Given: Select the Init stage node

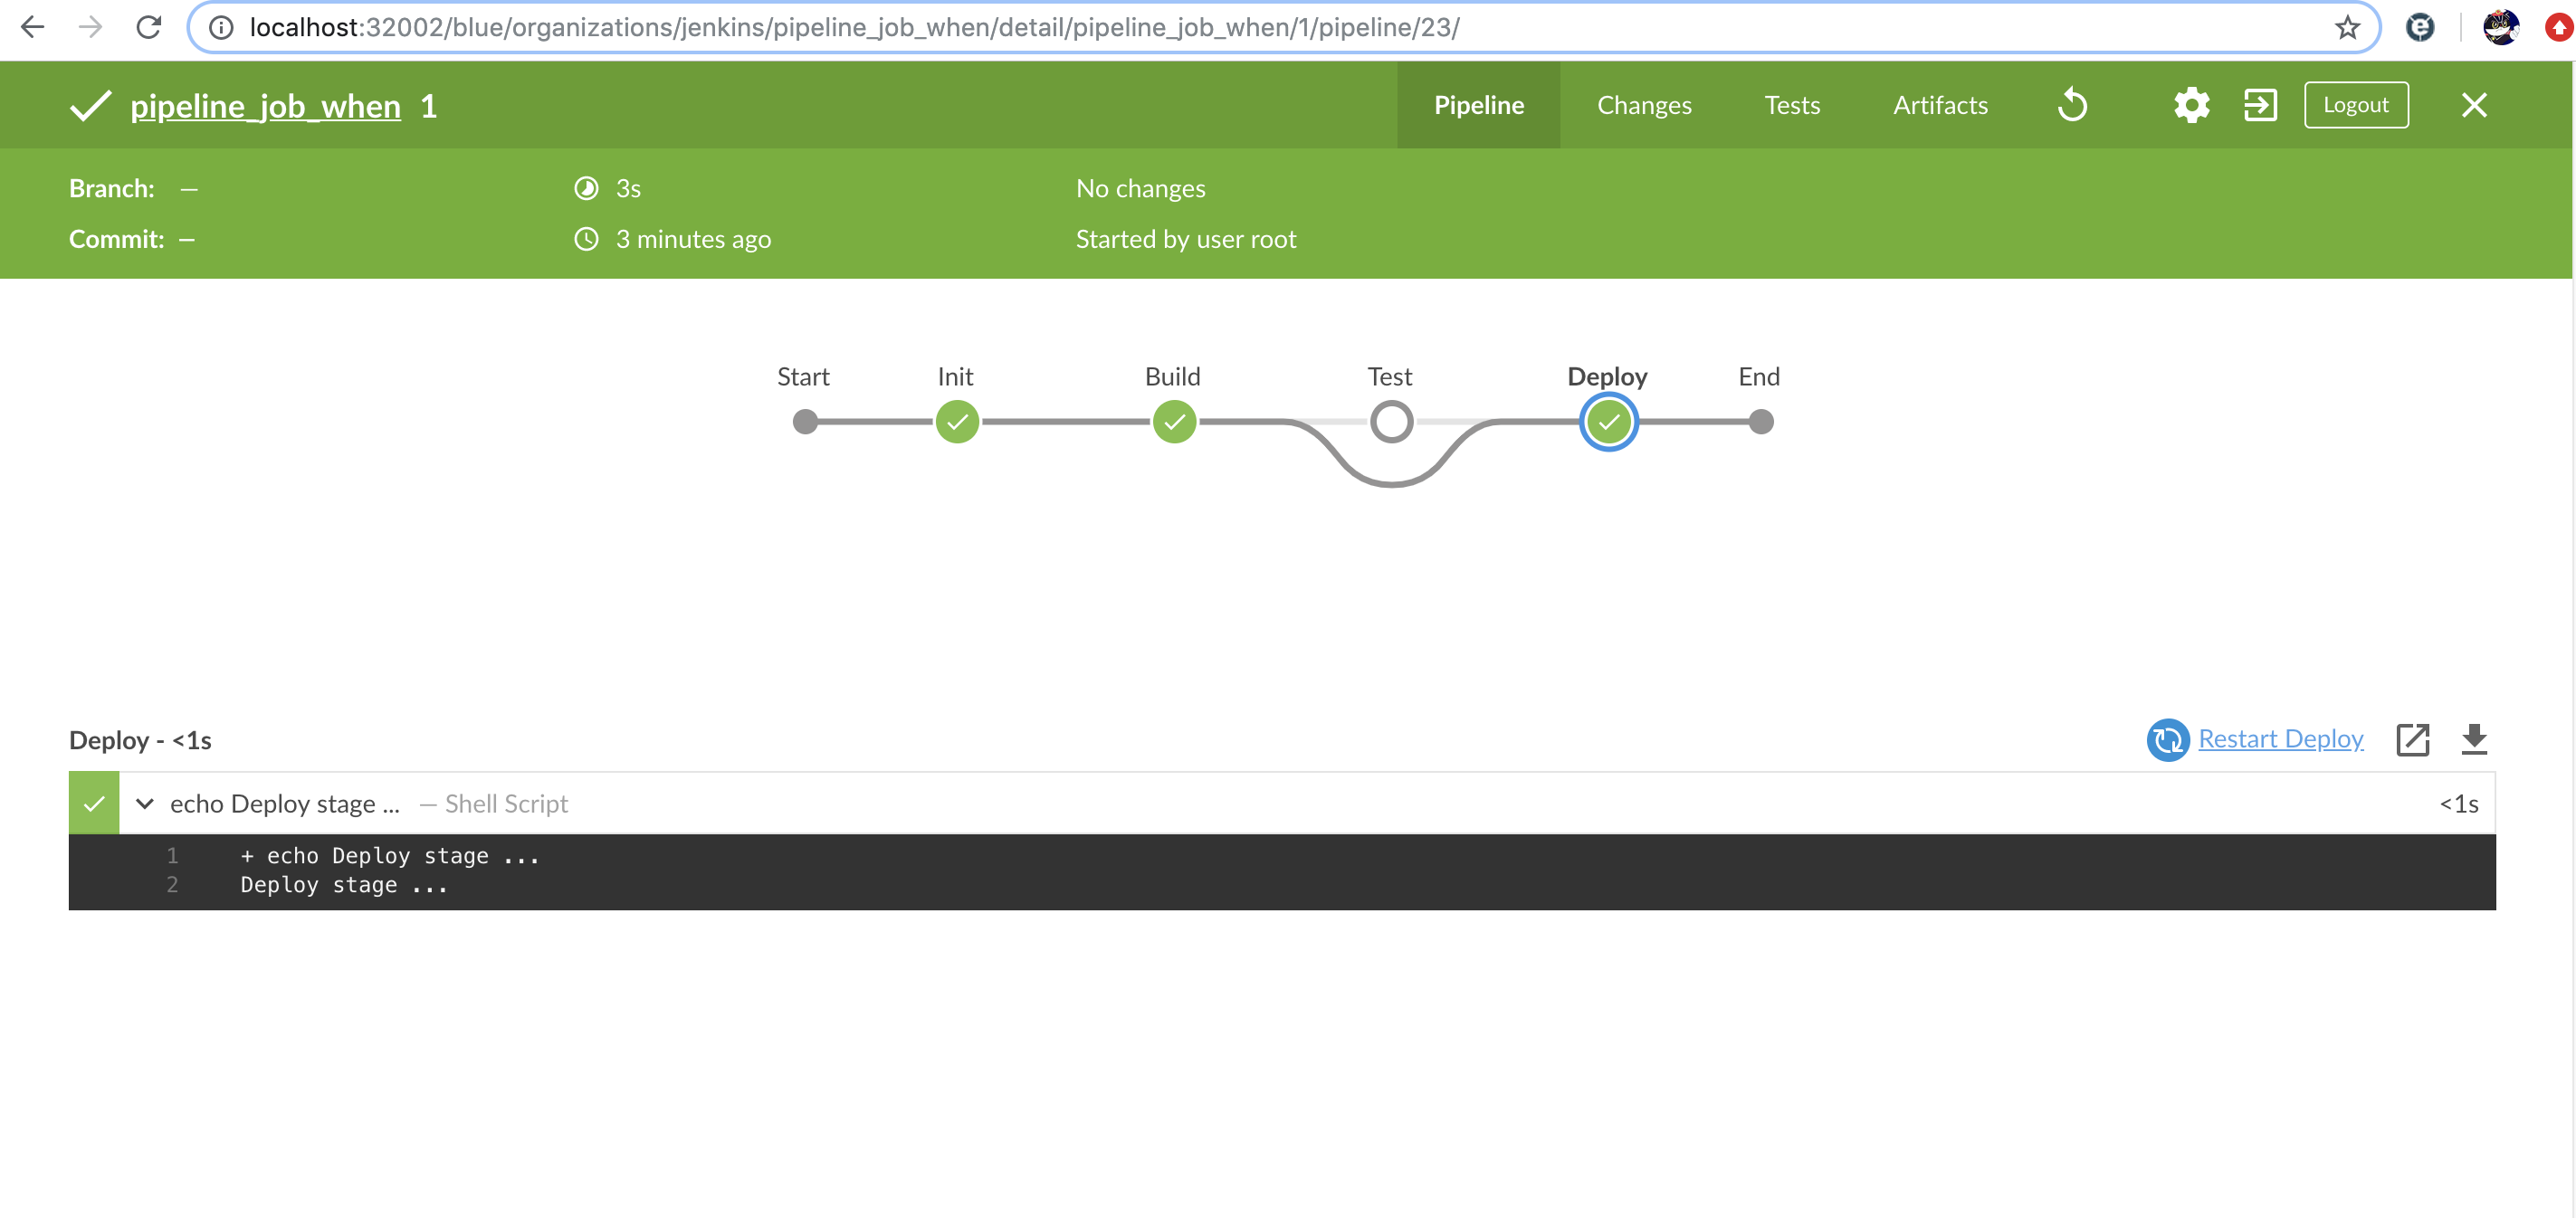Looking at the screenshot, I should coord(957,422).
